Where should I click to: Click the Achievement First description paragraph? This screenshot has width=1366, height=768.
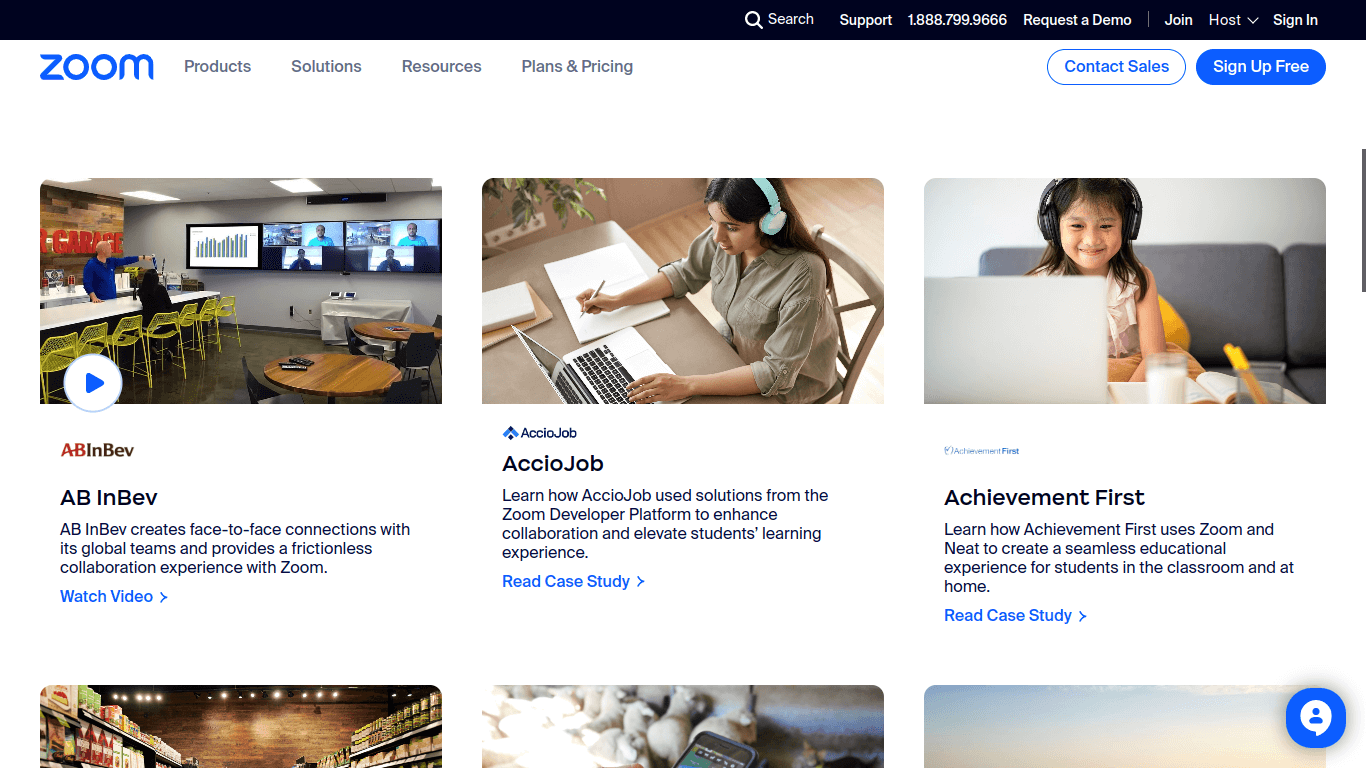1119,558
